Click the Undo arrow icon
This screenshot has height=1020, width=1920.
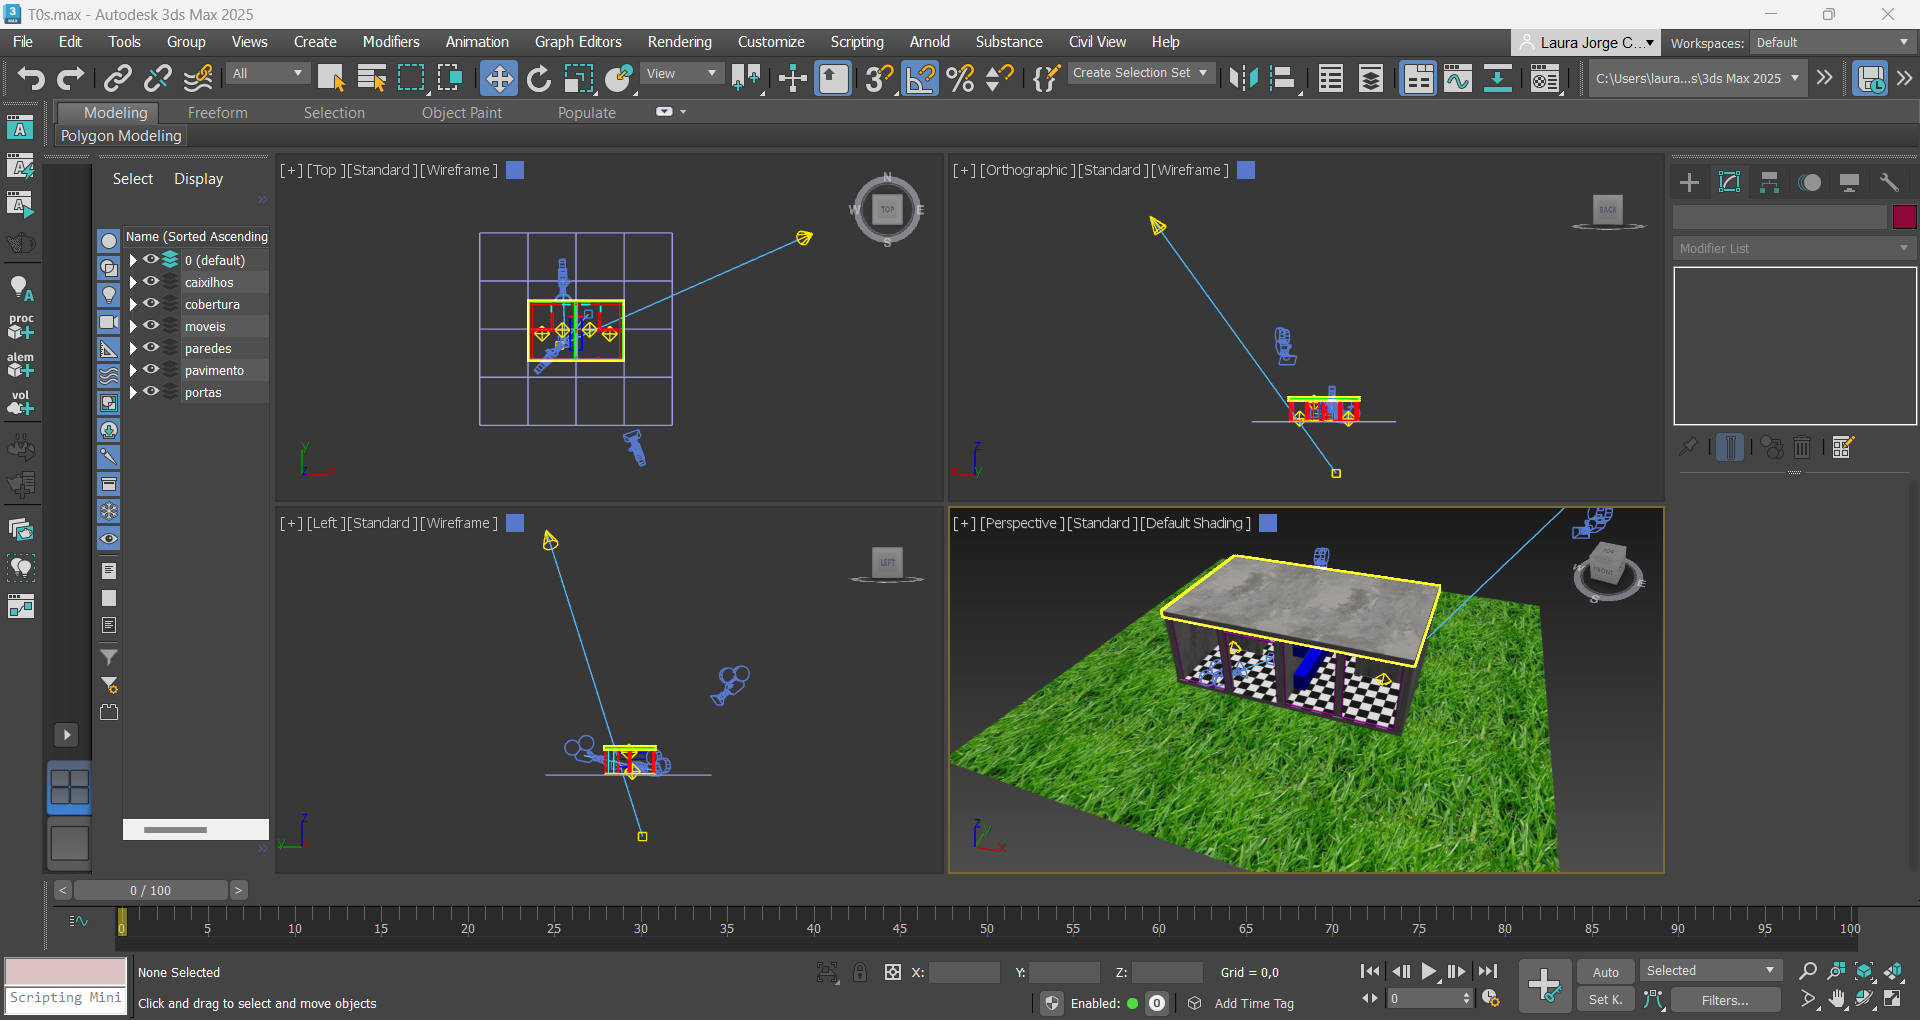(x=30, y=78)
